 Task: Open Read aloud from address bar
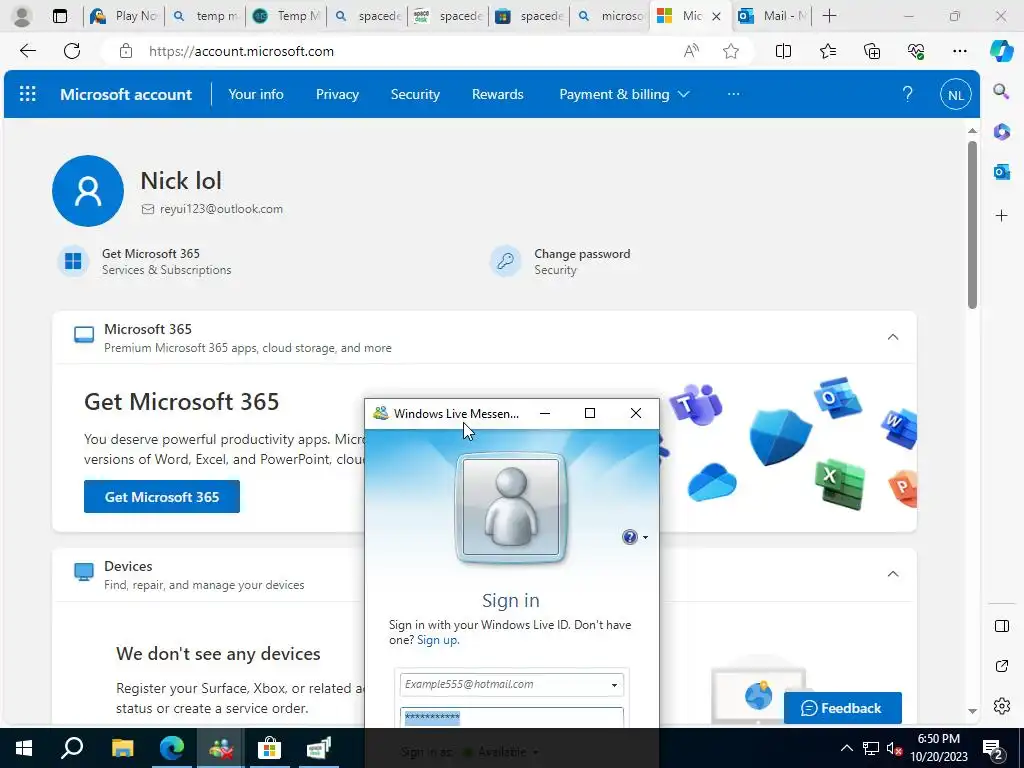(691, 51)
